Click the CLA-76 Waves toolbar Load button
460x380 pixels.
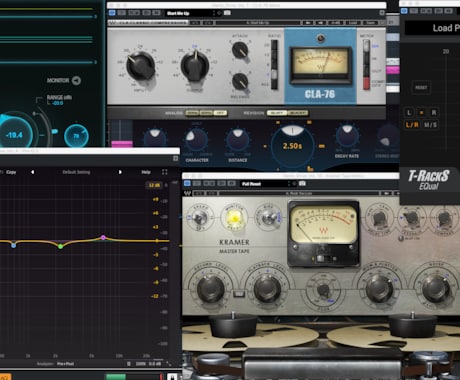coord(353,23)
